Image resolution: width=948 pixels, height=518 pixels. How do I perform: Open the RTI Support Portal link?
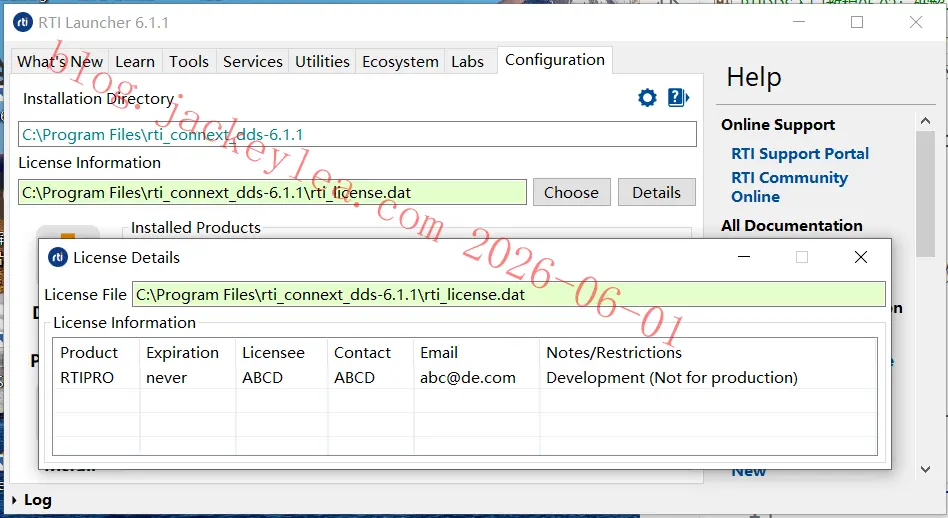click(x=800, y=154)
